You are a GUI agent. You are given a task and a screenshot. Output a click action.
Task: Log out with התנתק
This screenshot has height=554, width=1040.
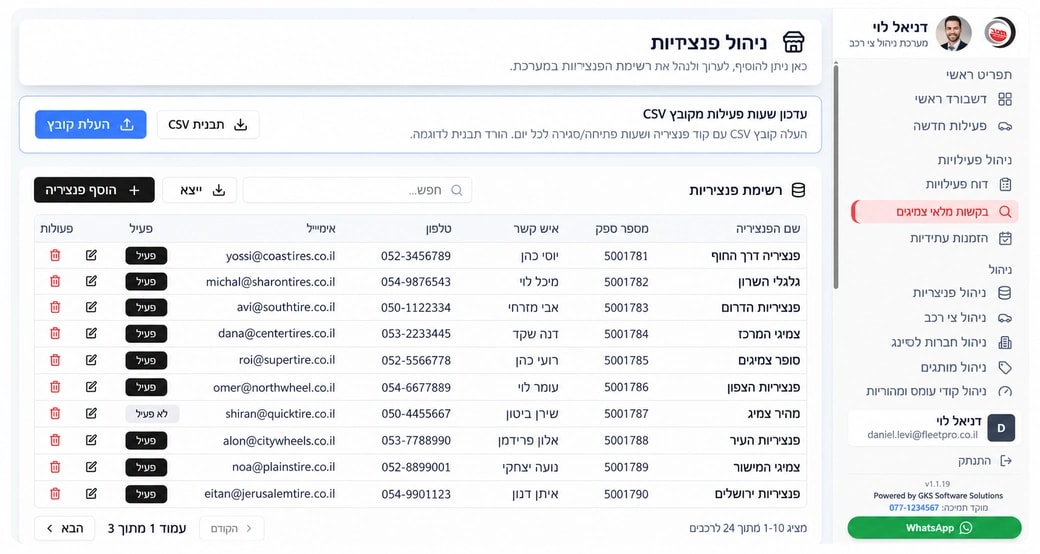click(x=984, y=460)
